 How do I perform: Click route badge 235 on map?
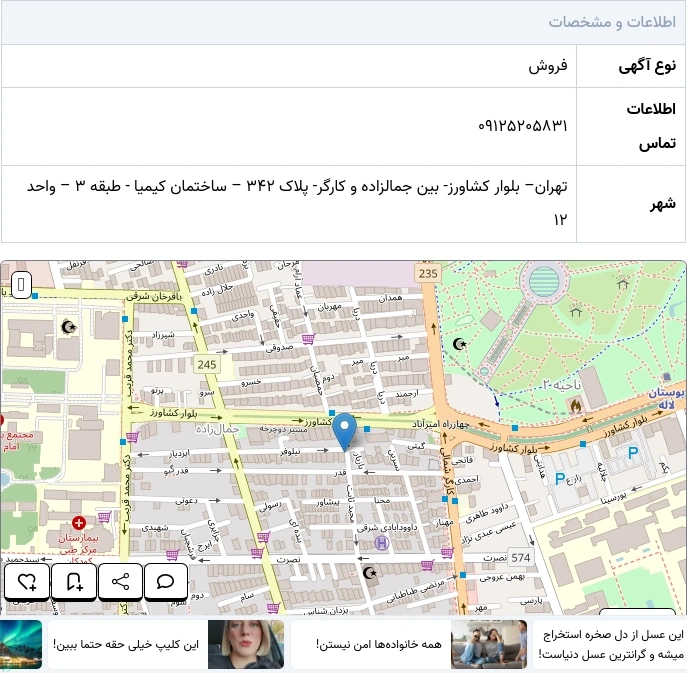click(428, 273)
